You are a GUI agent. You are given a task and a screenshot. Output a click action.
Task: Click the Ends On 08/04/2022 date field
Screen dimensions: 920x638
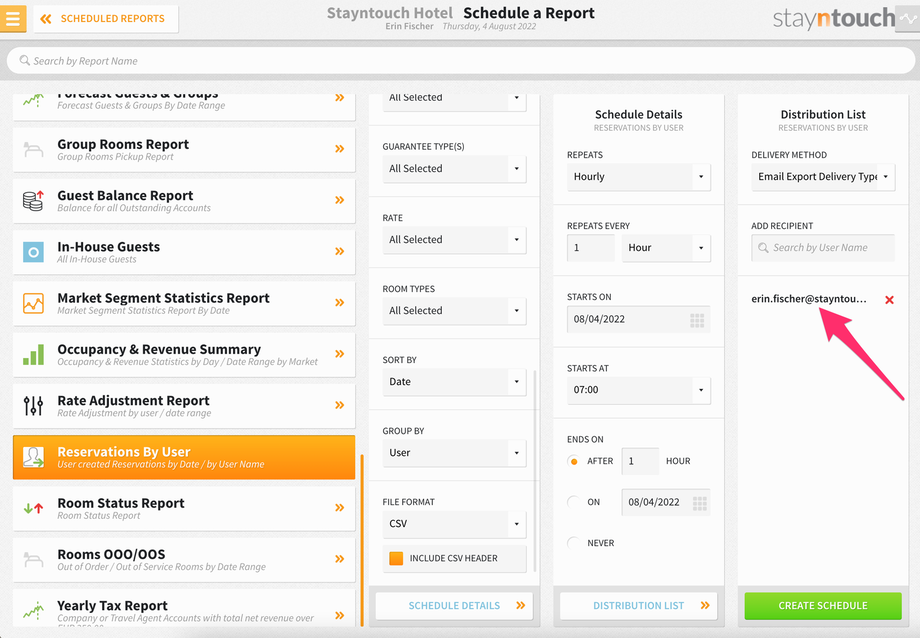(665, 503)
